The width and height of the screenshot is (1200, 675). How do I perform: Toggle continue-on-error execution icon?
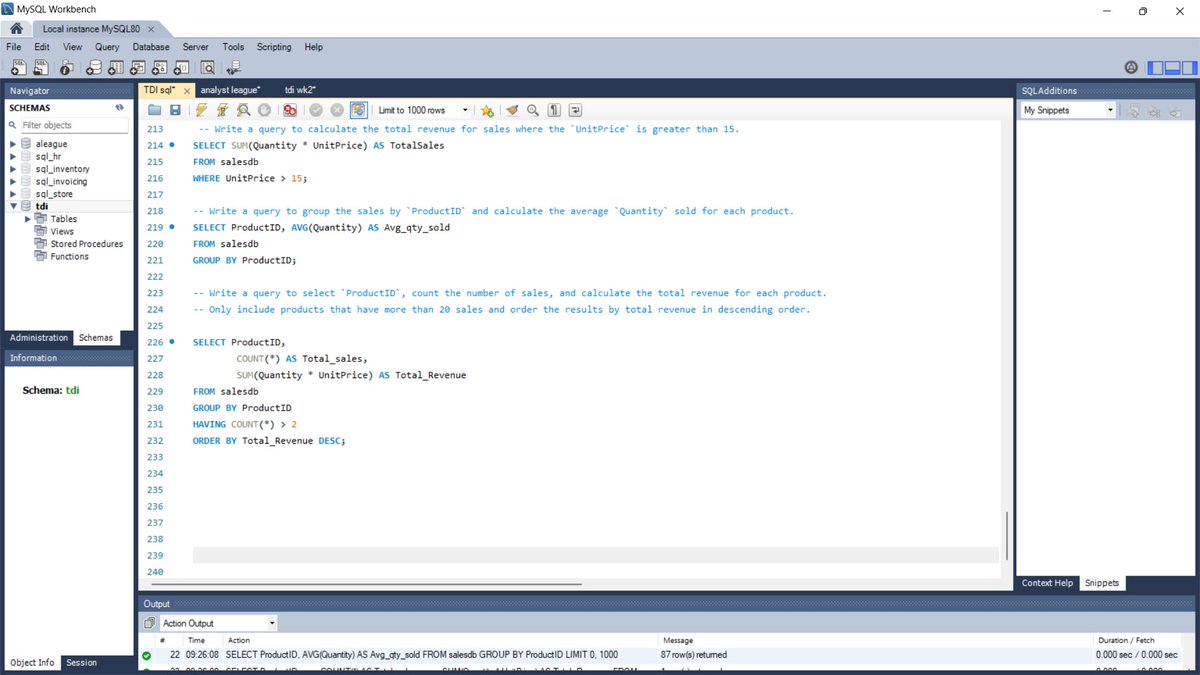coord(290,110)
